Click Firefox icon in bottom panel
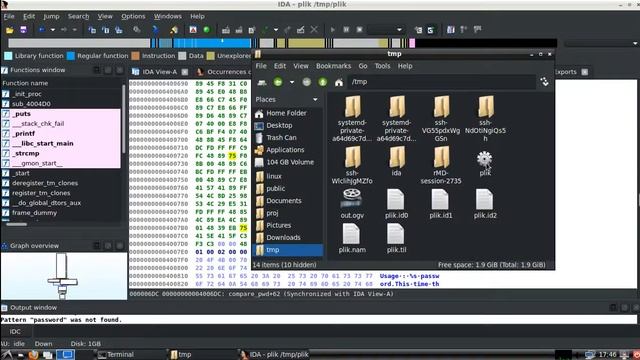 (33, 355)
